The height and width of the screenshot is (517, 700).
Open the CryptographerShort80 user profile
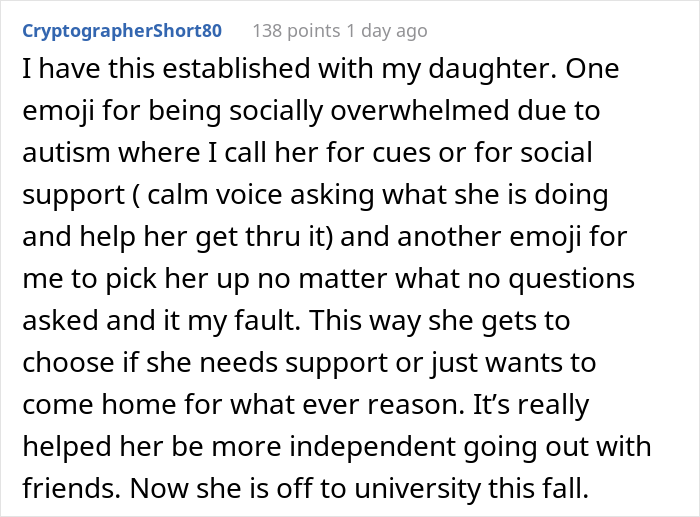click(122, 30)
